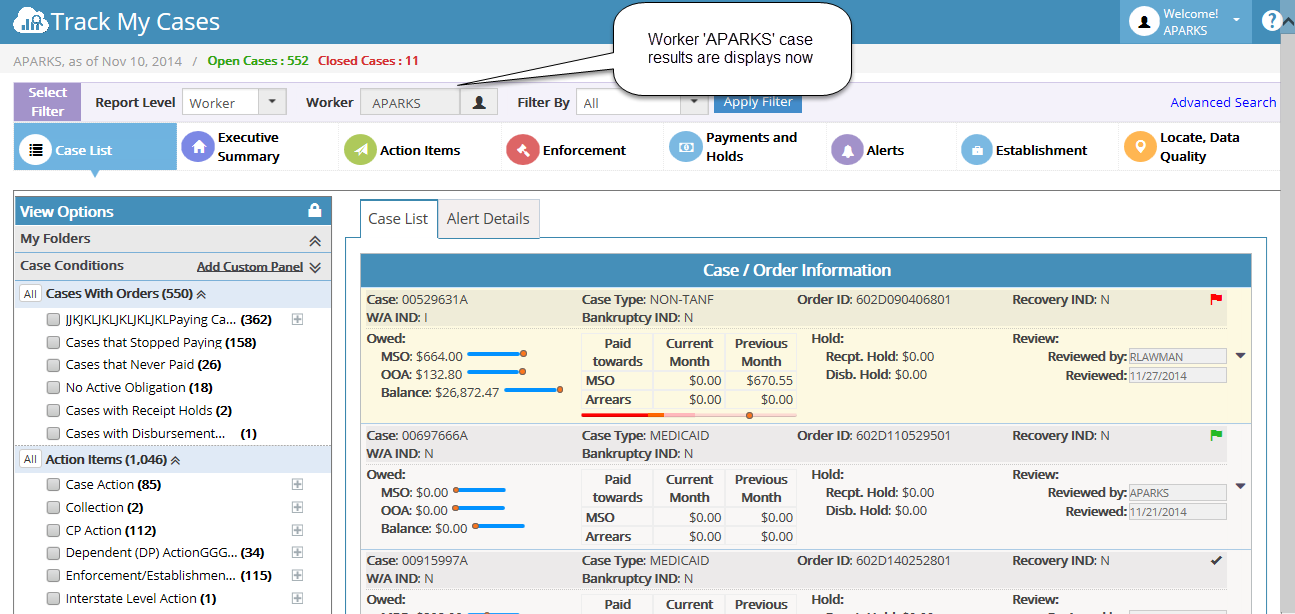Tick the Collection checkbox
Screen dimensions: 1295x614
[x=53, y=508]
